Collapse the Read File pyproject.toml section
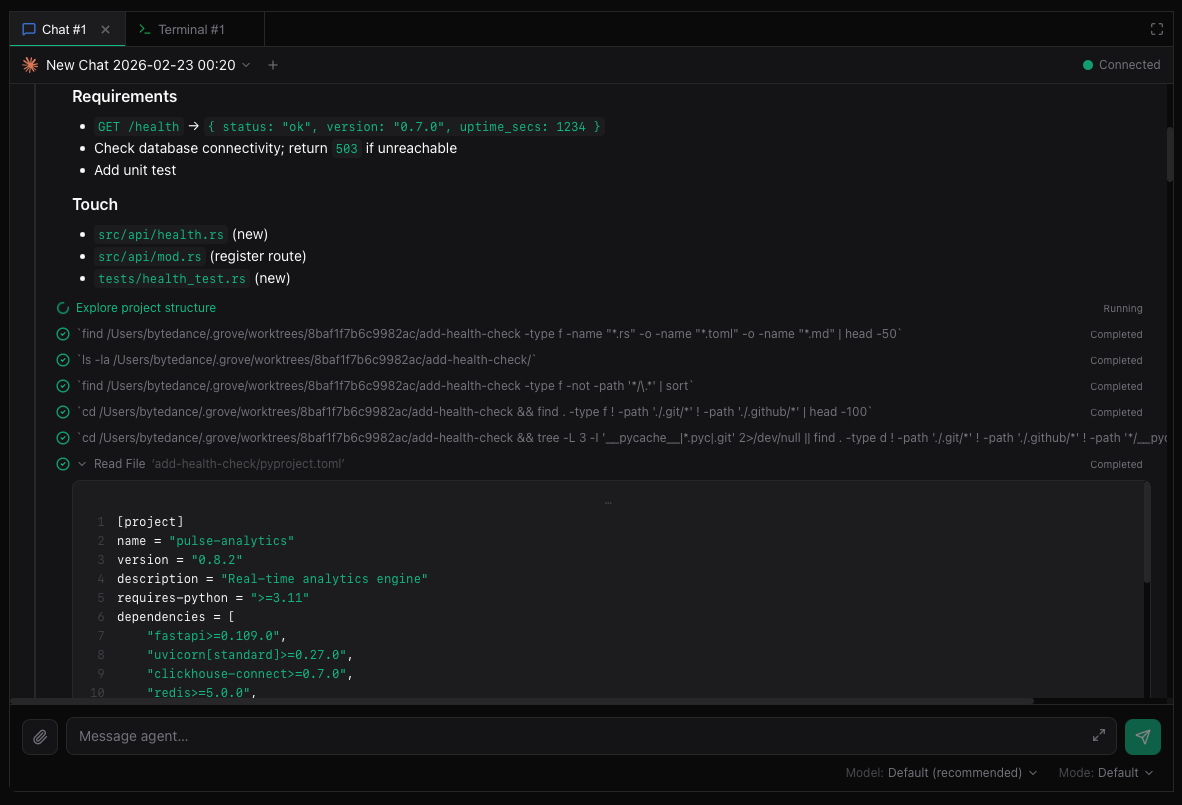1182x805 pixels. (82, 464)
